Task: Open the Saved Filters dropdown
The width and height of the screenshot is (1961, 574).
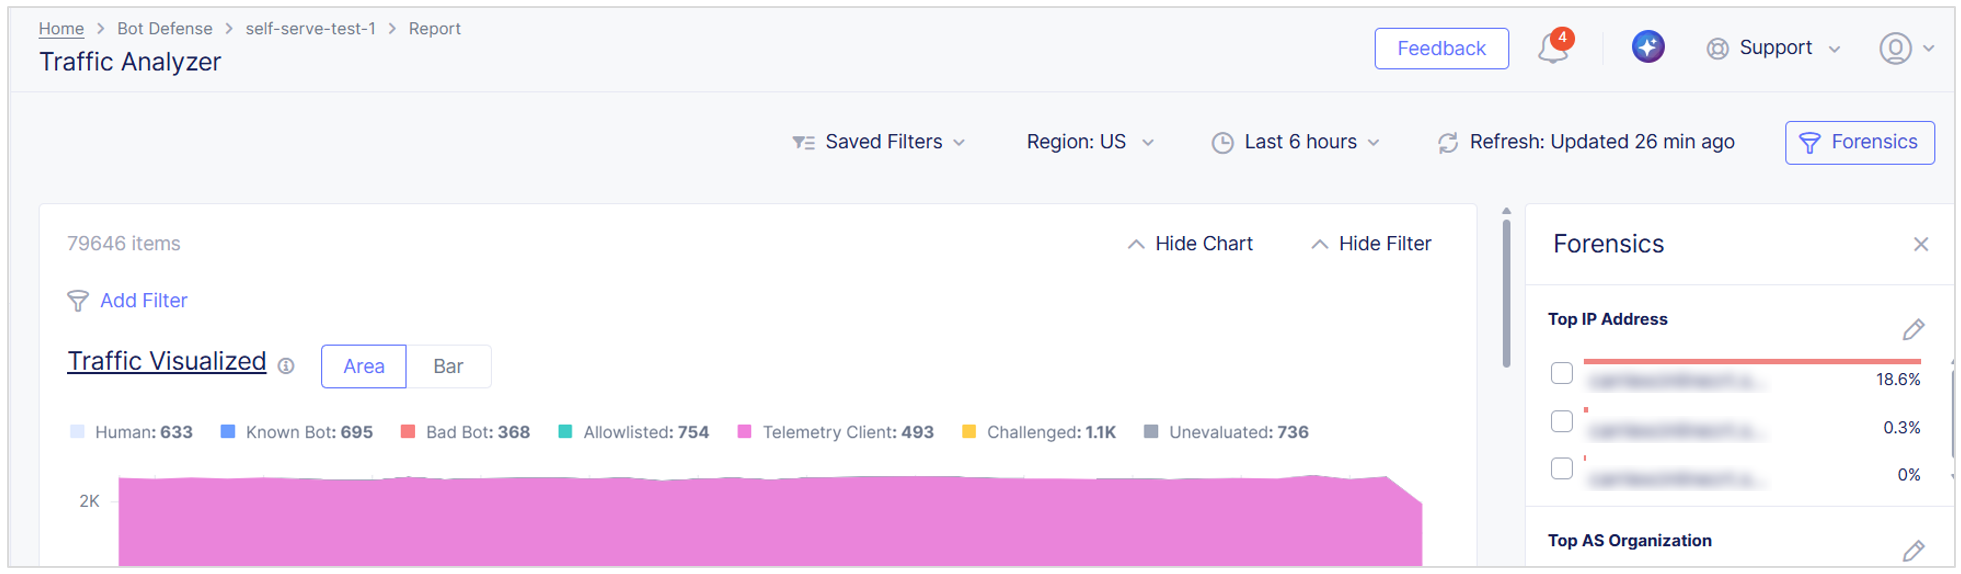Action: pos(879,142)
